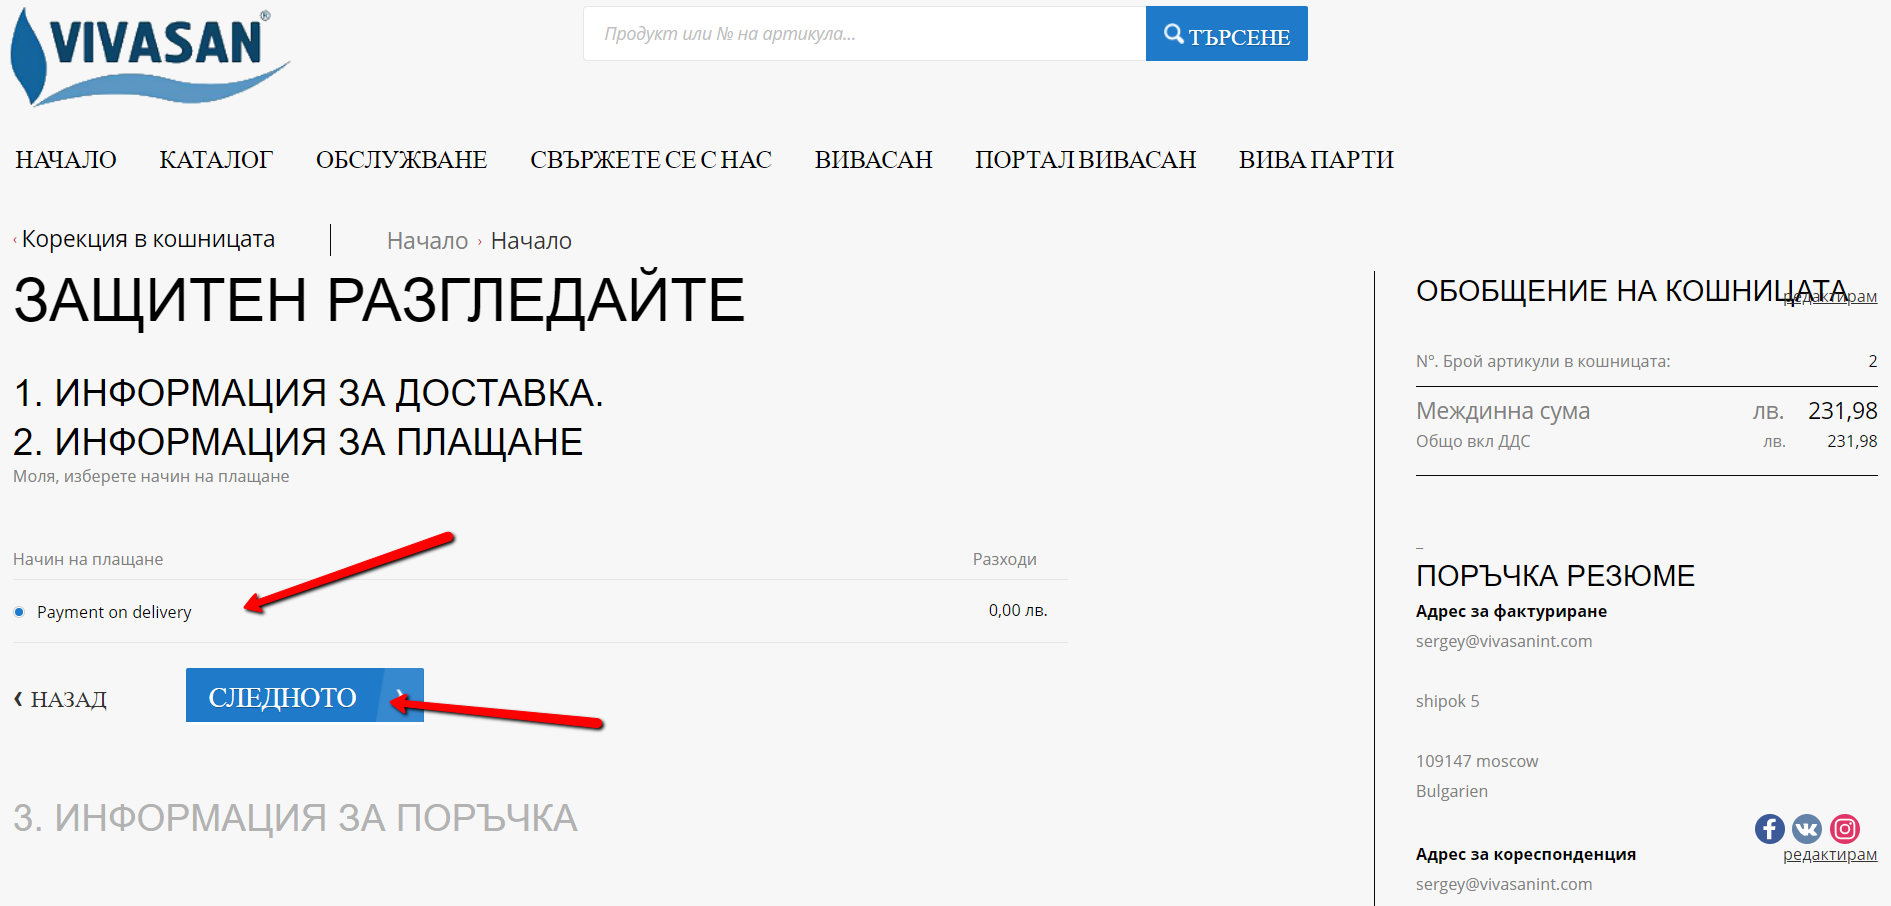Click редактирам link beside cart summary heading
Viewport: 1891px width, 906px height.
(x=1831, y=297)
